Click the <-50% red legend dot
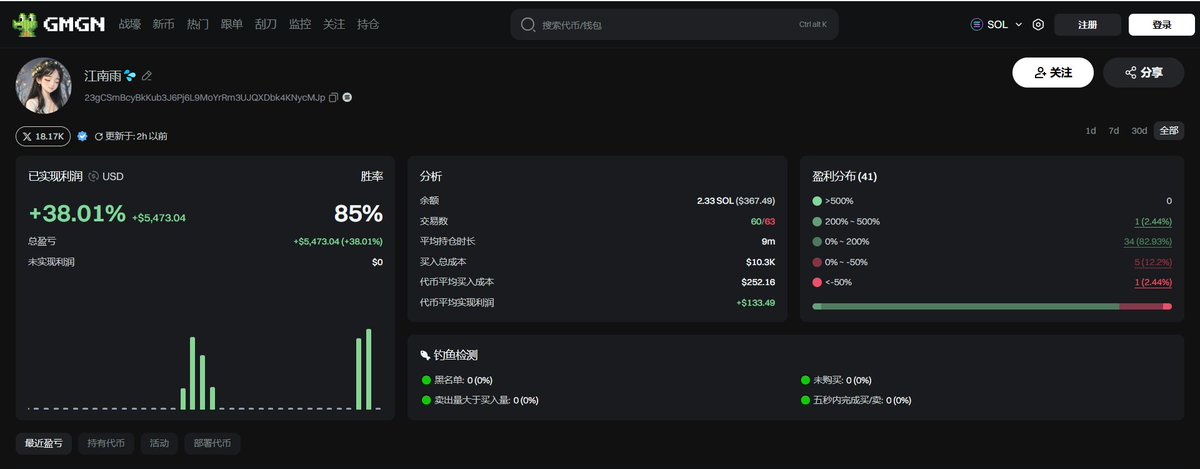The height and width of the screenshot is (469, 1200). (817, 282)
